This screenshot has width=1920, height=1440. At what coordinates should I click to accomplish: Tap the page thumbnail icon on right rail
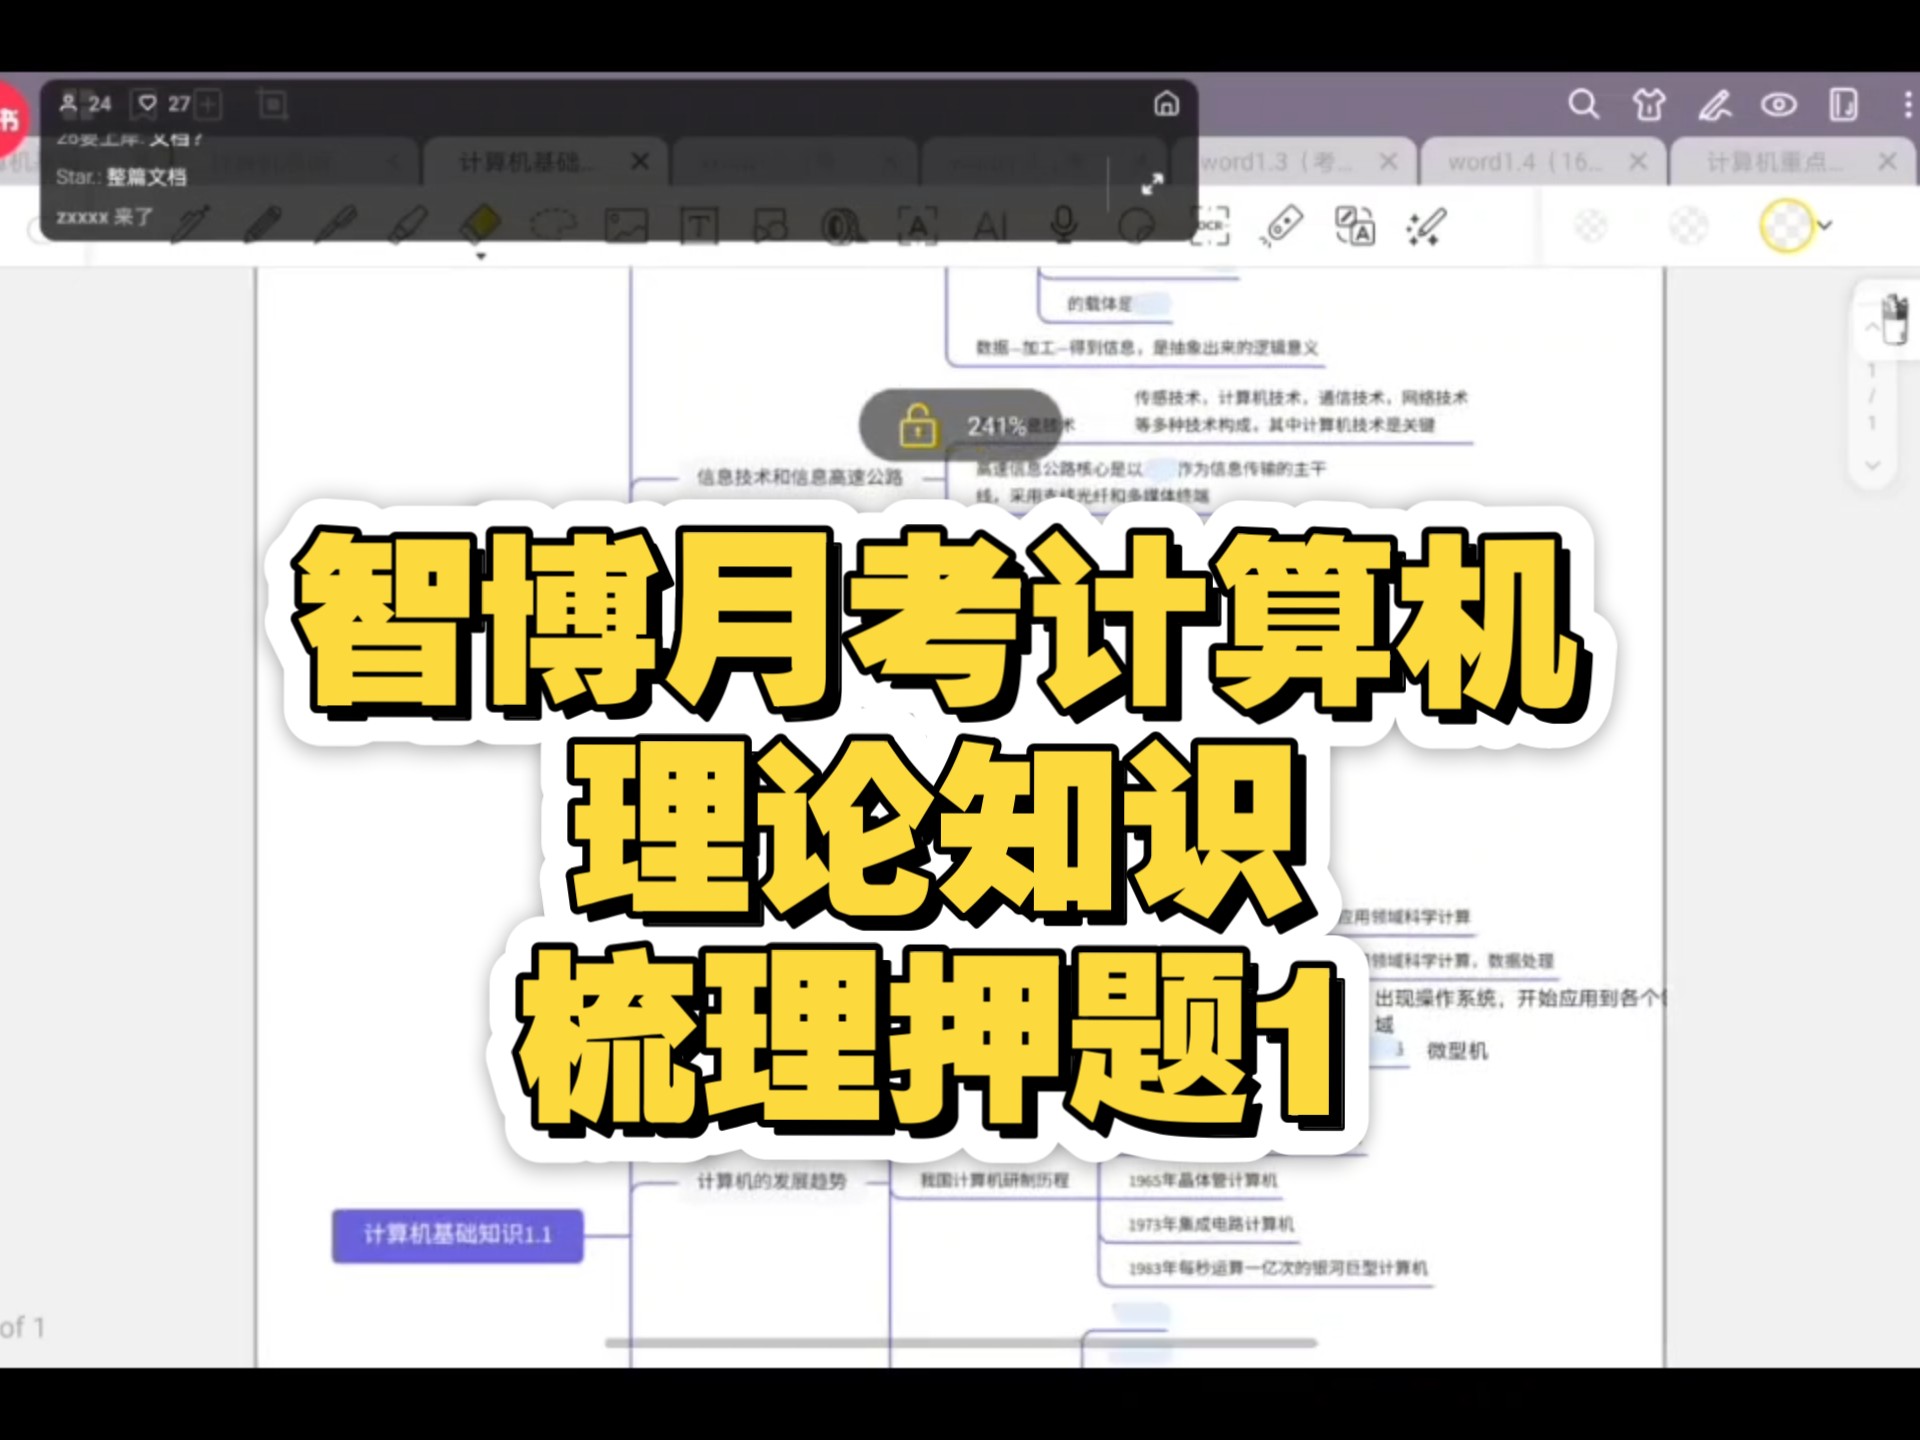1894,319
